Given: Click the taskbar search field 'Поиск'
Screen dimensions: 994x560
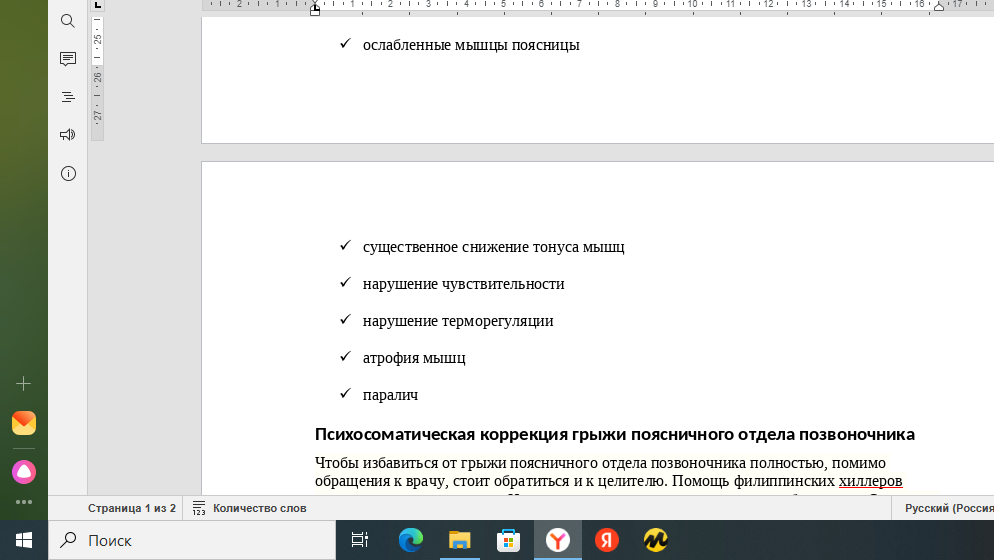Looking at the screenshot, I should click(x=192, y=540).
